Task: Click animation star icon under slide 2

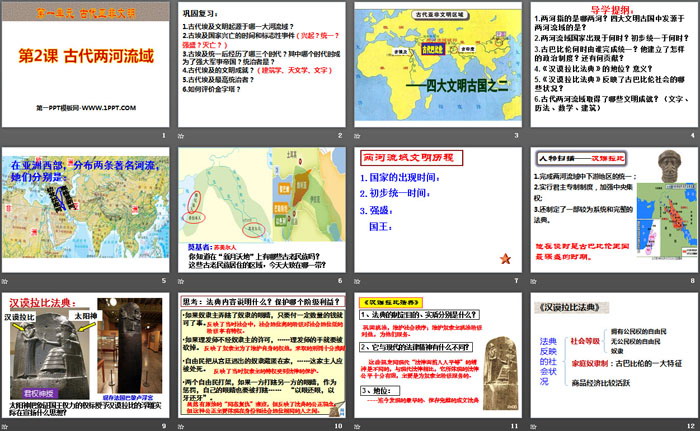Action: coord(181,136)
